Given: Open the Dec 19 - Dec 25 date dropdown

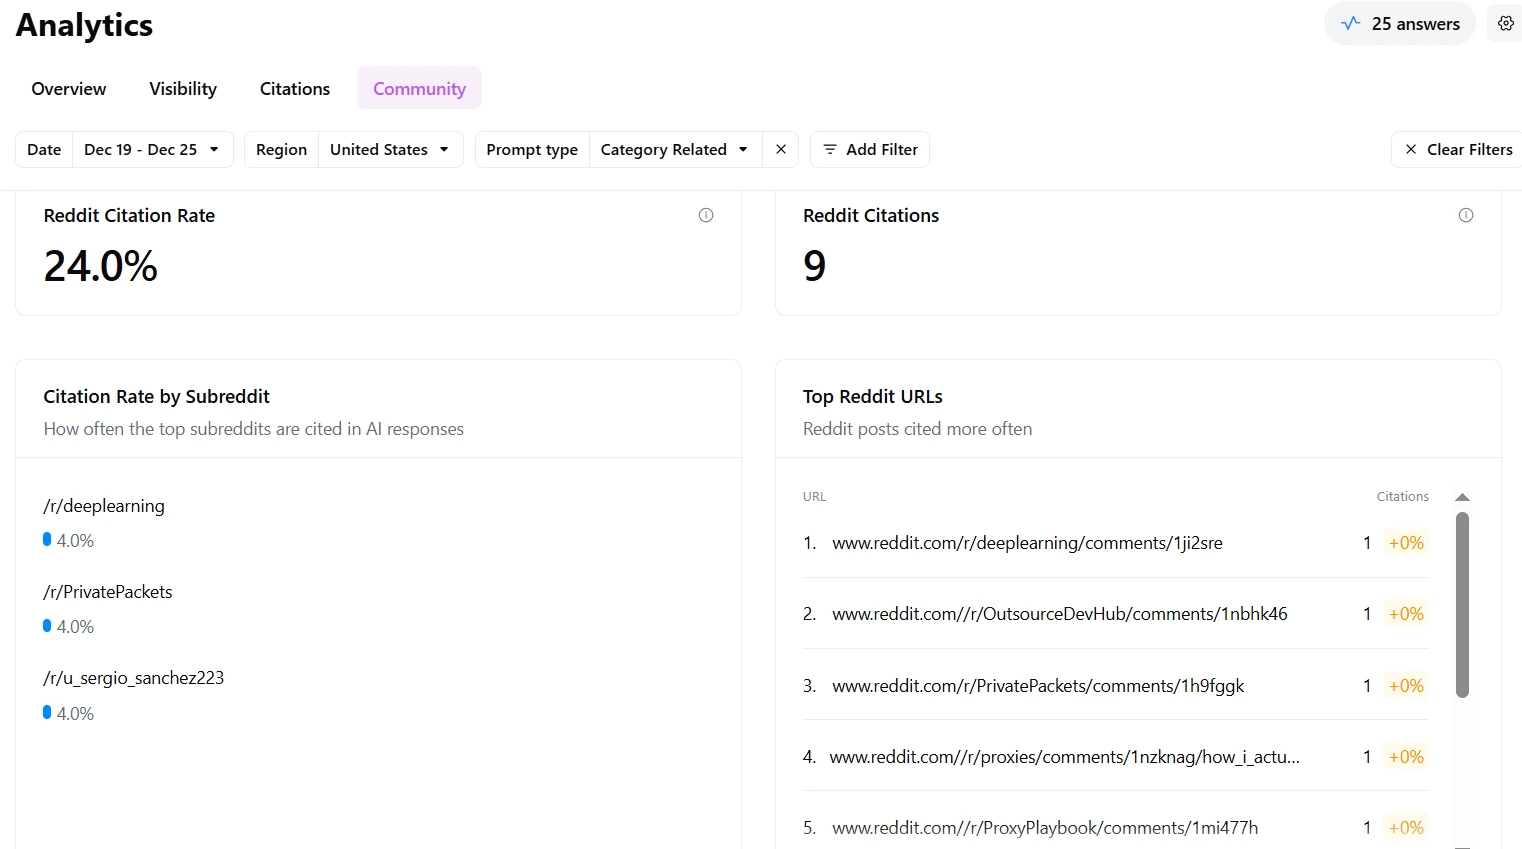Looking at the screenshot, I should [153, 149].
